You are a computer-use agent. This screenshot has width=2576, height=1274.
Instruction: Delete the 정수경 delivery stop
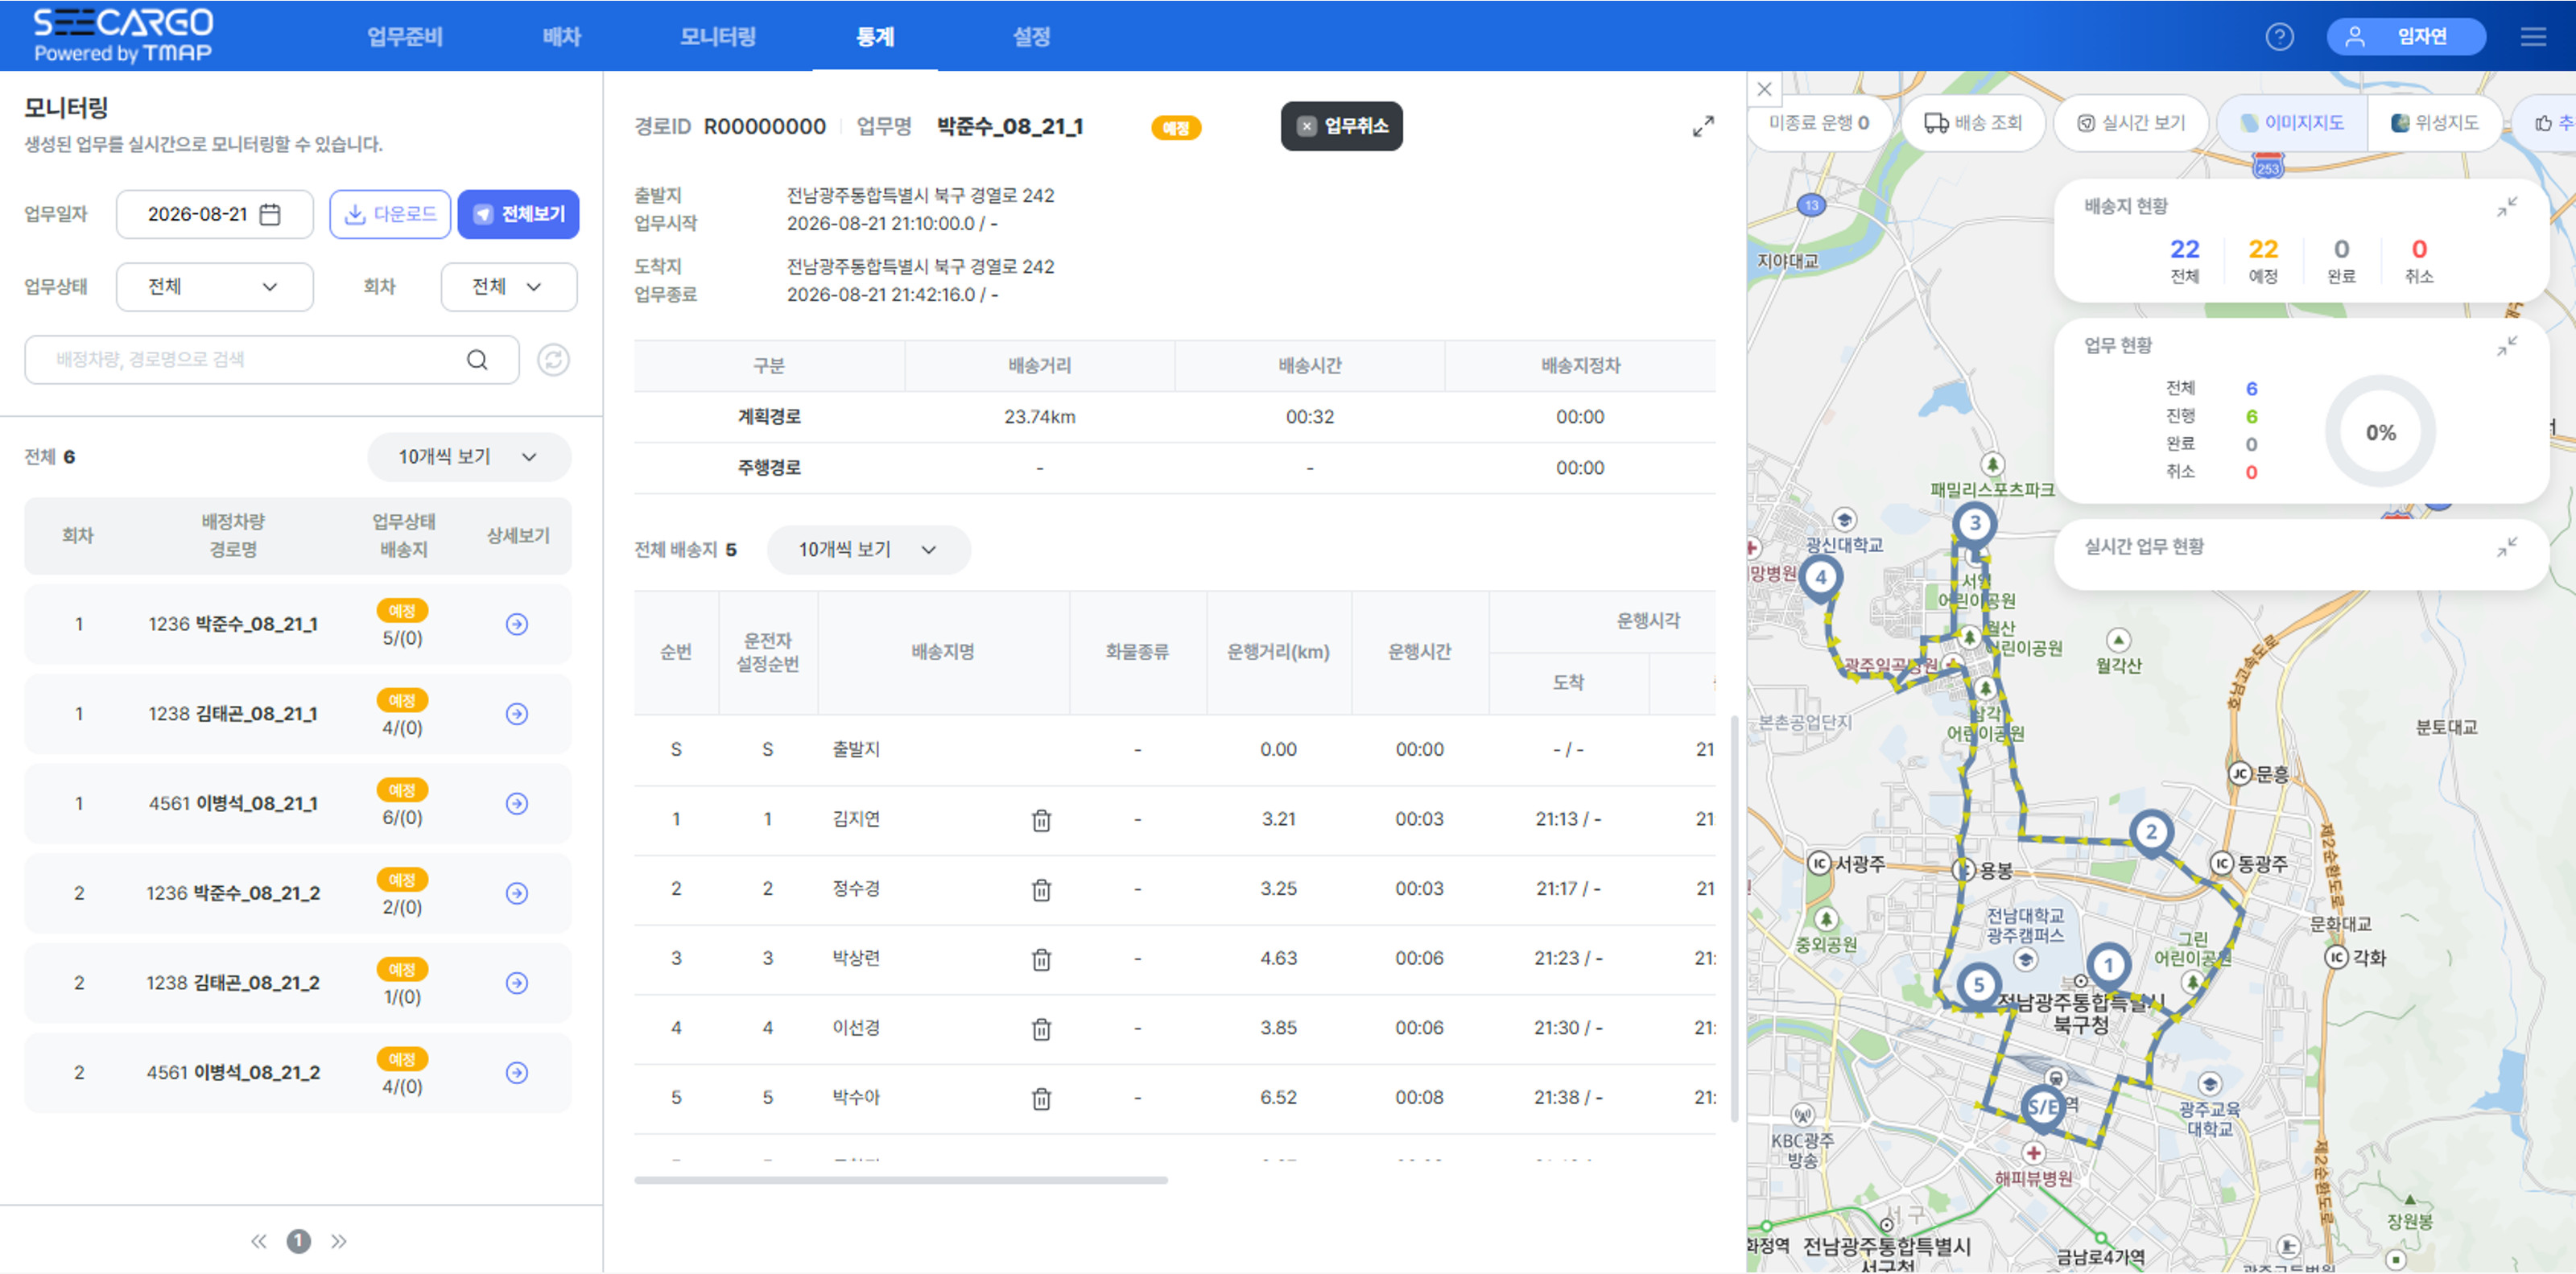1041,889
